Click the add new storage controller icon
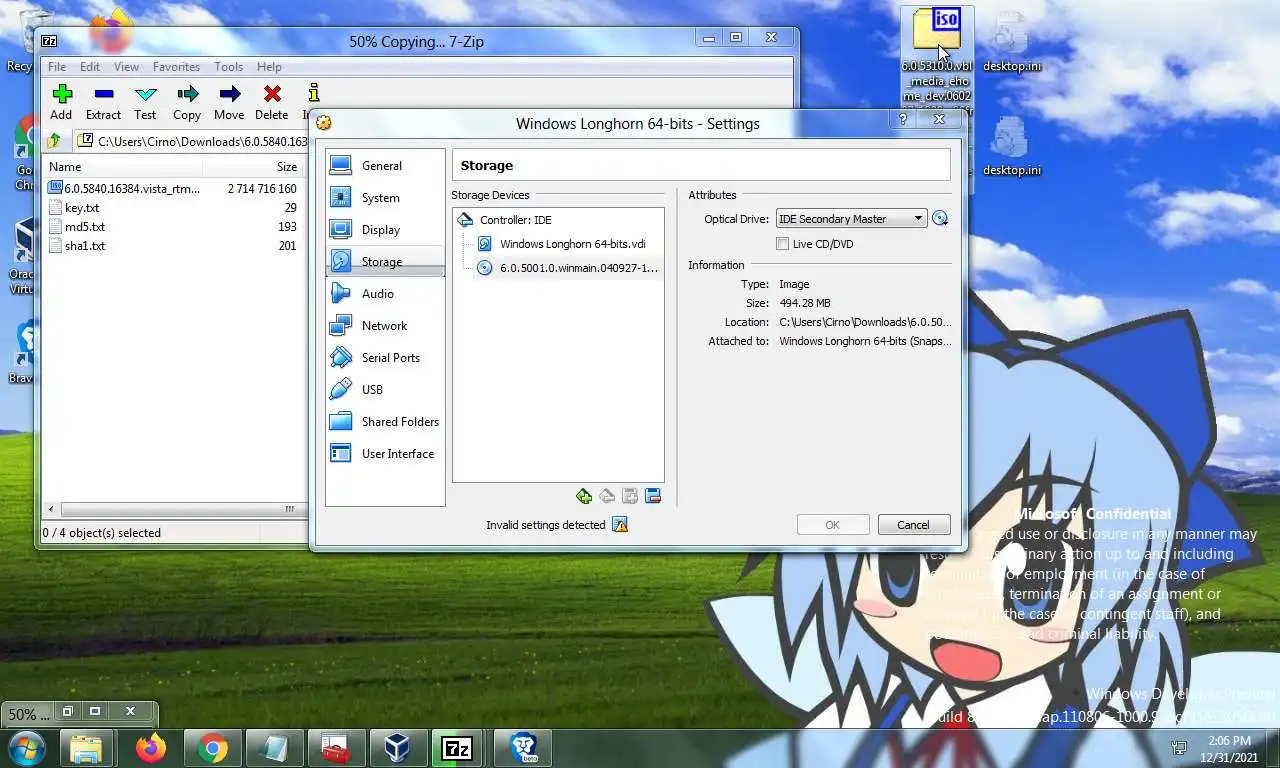1280x768 pixels. (x=584, y=496)
